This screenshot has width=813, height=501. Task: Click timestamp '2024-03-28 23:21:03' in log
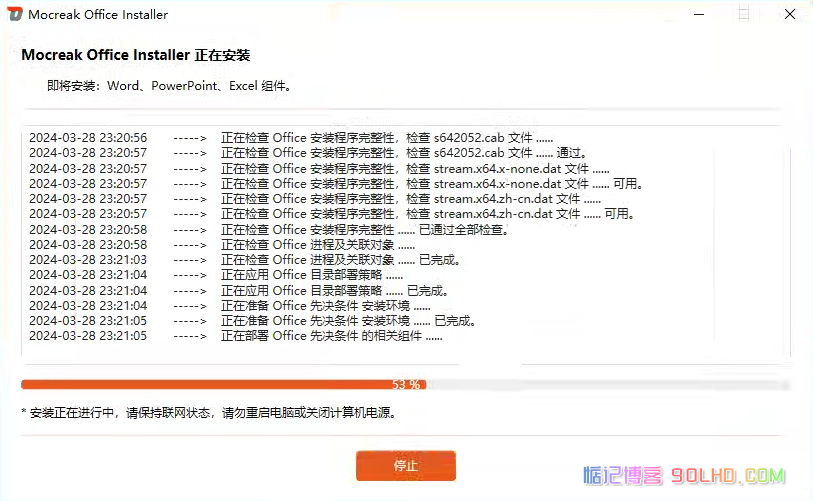(88, 260)
